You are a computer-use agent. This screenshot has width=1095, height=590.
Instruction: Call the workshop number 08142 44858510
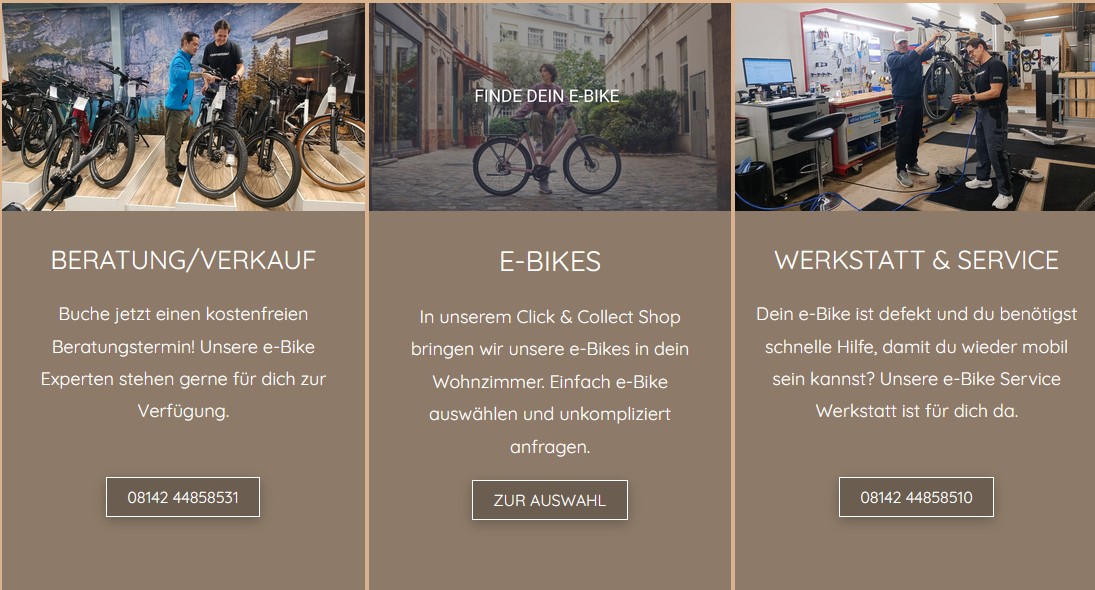click(x=916, y=497)
